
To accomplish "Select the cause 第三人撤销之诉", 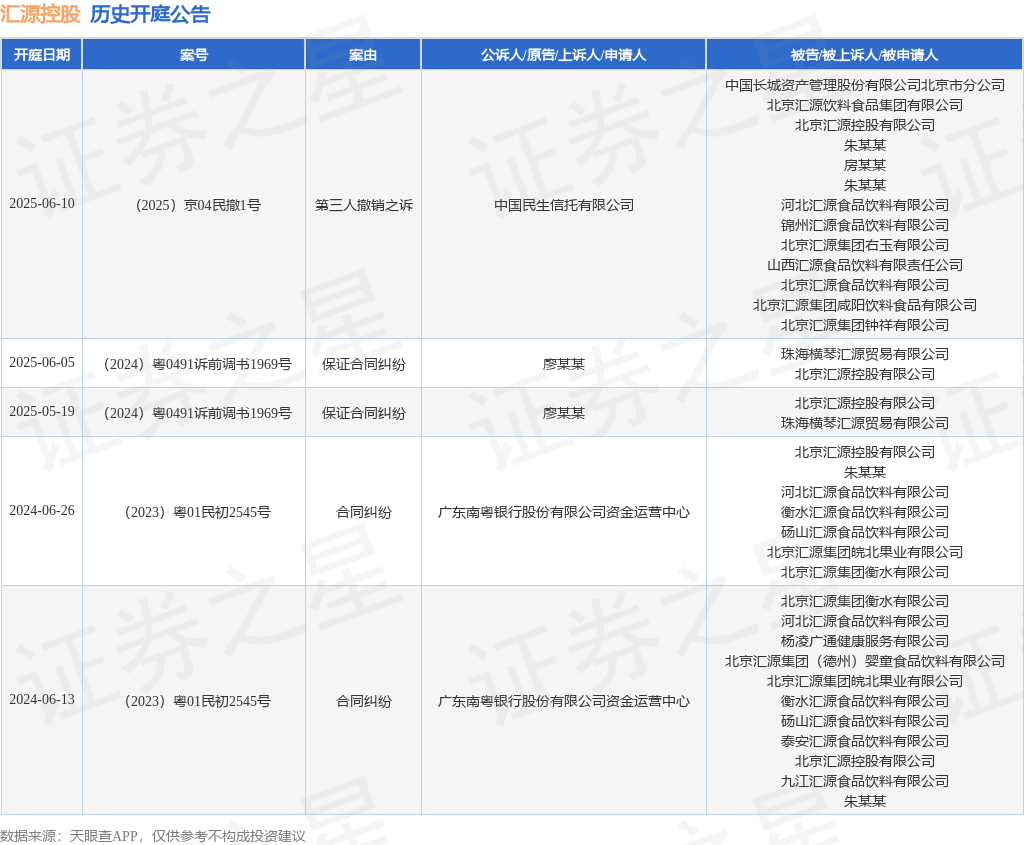I will [364, 205].
